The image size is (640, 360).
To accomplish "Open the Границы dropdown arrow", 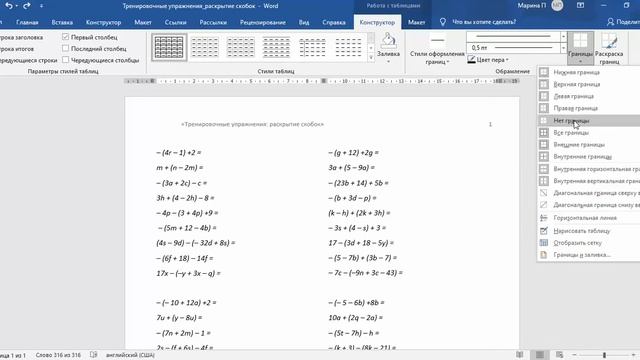I will (x=580, y=62).
